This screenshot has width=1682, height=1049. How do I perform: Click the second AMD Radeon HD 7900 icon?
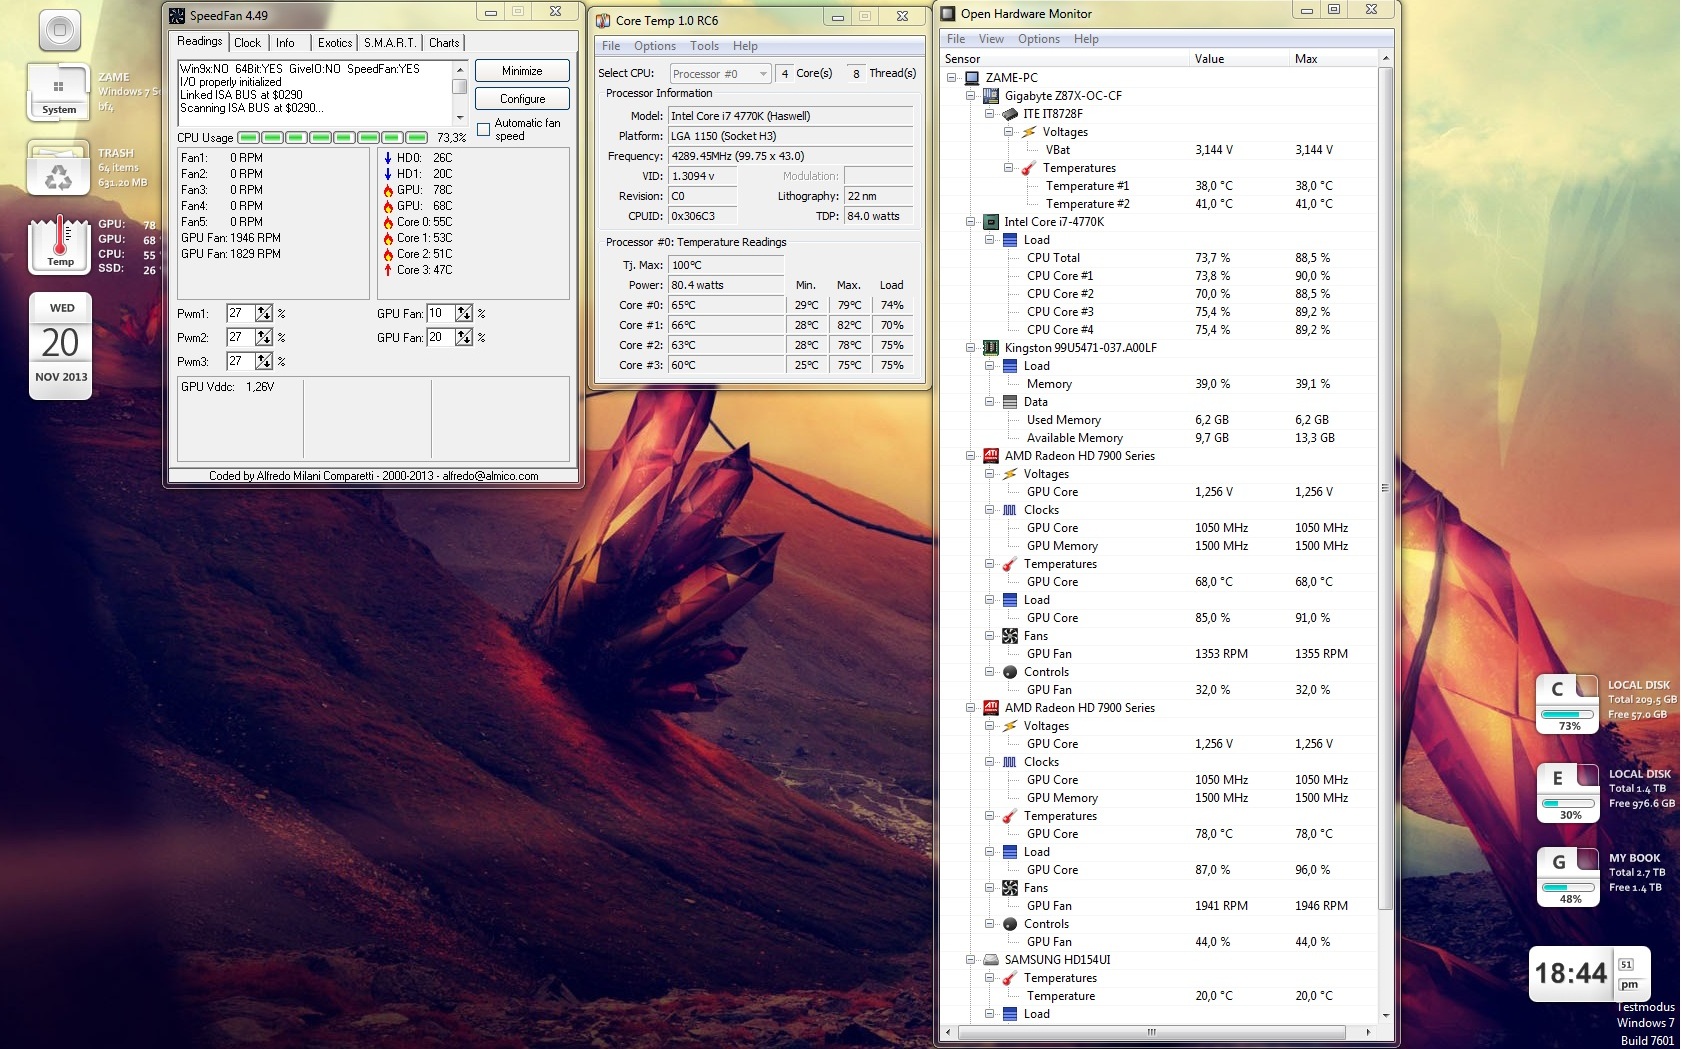(x=991, y=708)
